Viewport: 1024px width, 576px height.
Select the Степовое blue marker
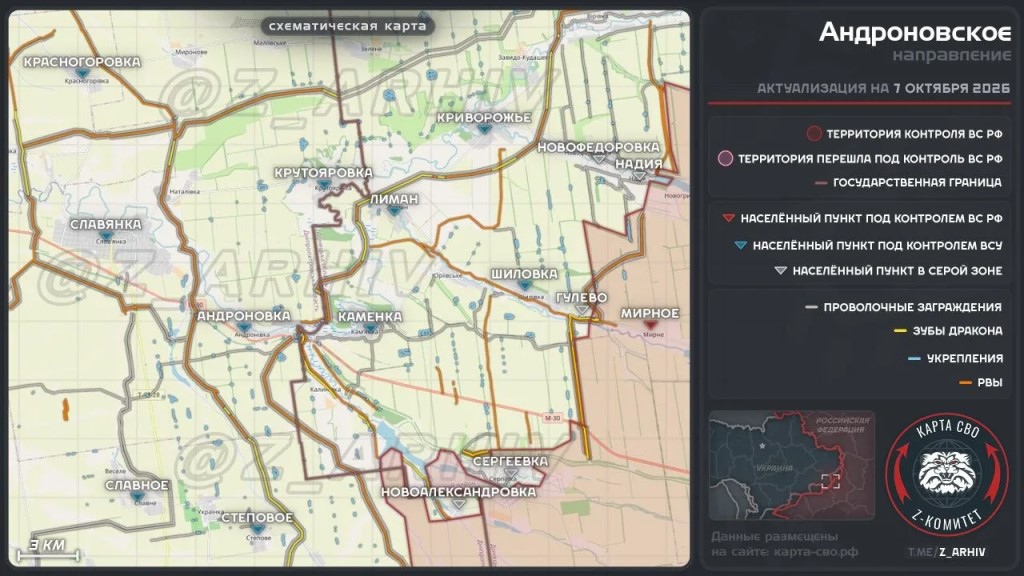click(x=257, y=528)
